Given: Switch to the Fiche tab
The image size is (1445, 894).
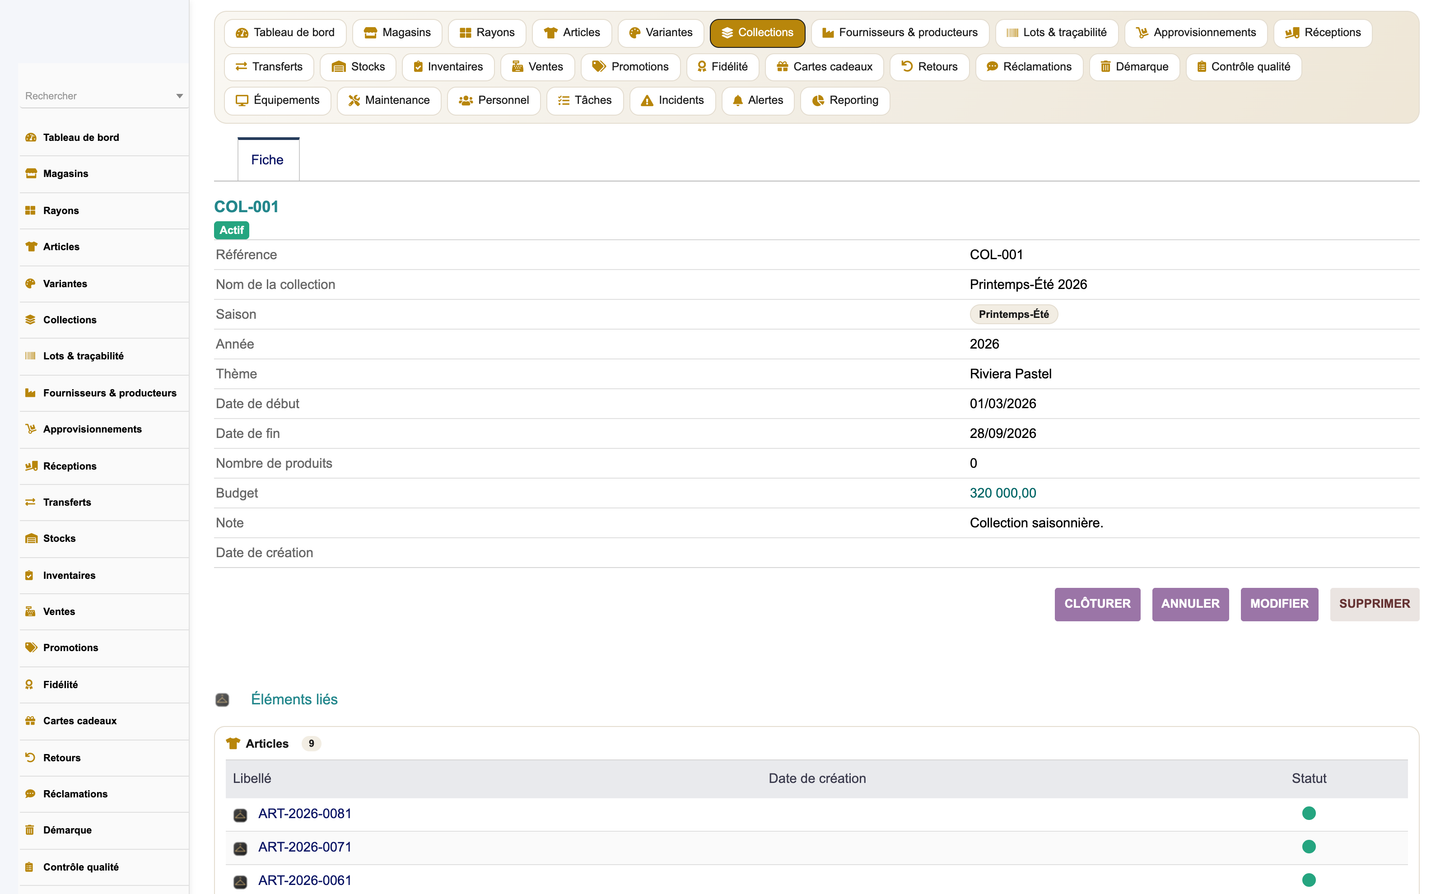Looking at the screenshot, I should pyautogui.click(x=268, y=160).
